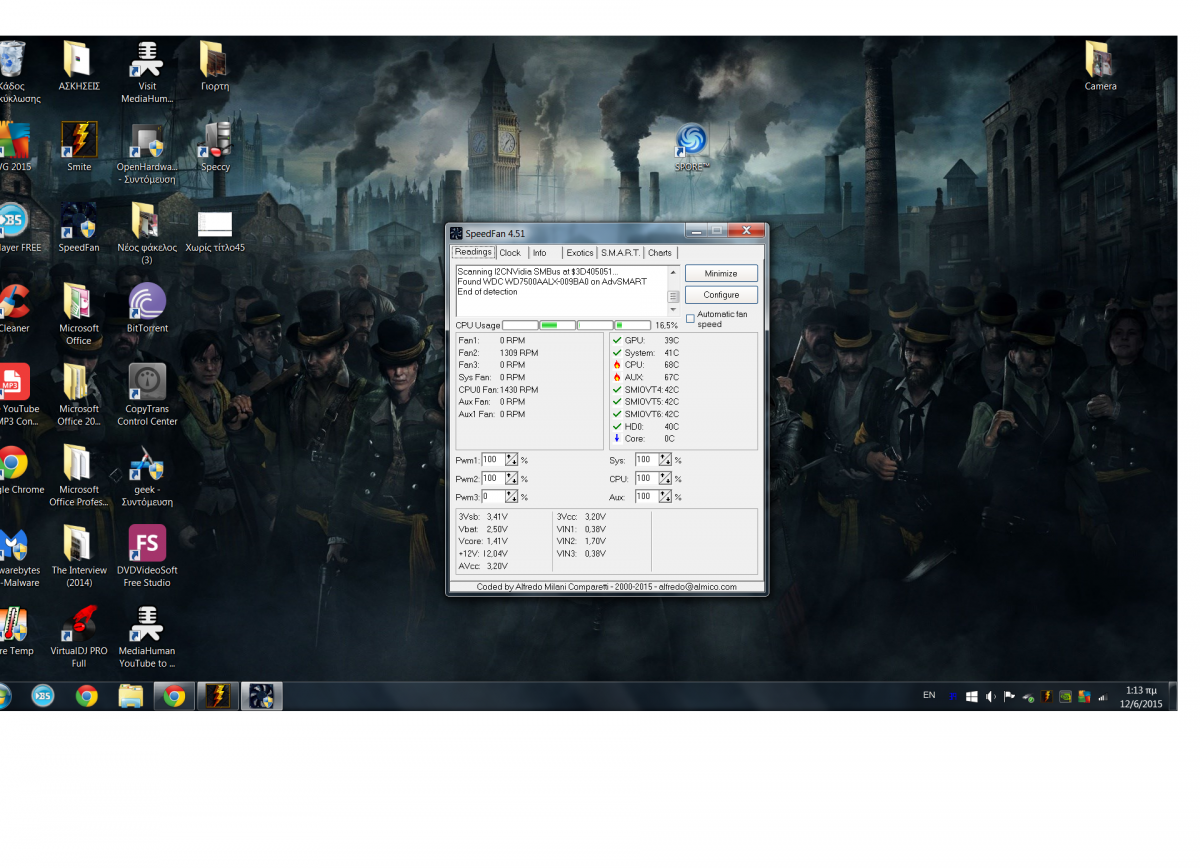Click the 16,5% CPU usage value
The height and width of the screenshot is (868, 1200).
tap(667, 326)
